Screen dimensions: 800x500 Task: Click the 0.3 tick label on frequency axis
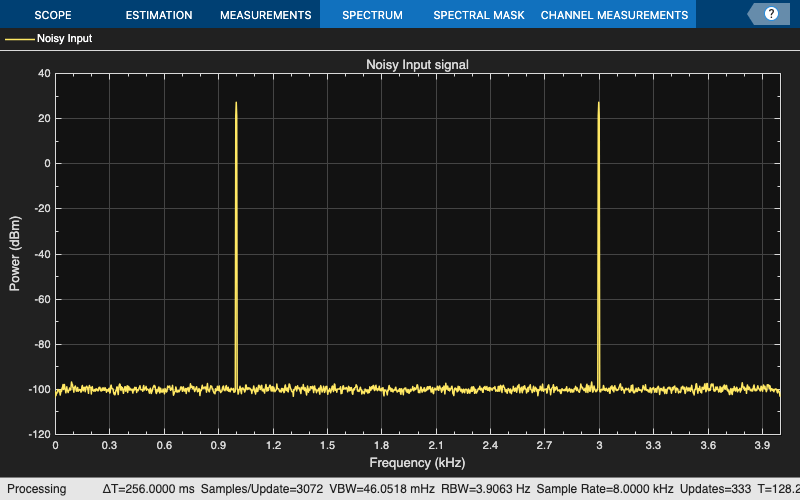tap(109, 445)
